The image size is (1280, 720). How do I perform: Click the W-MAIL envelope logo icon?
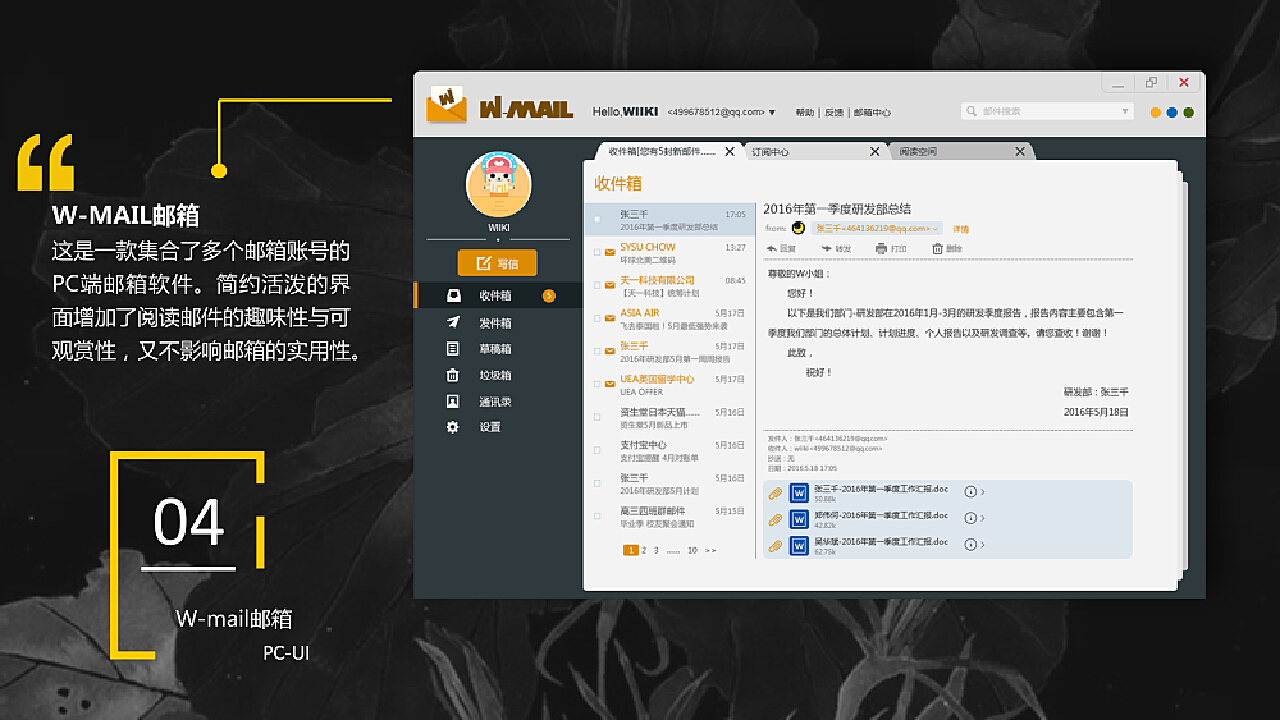click(x=447, y=105)
